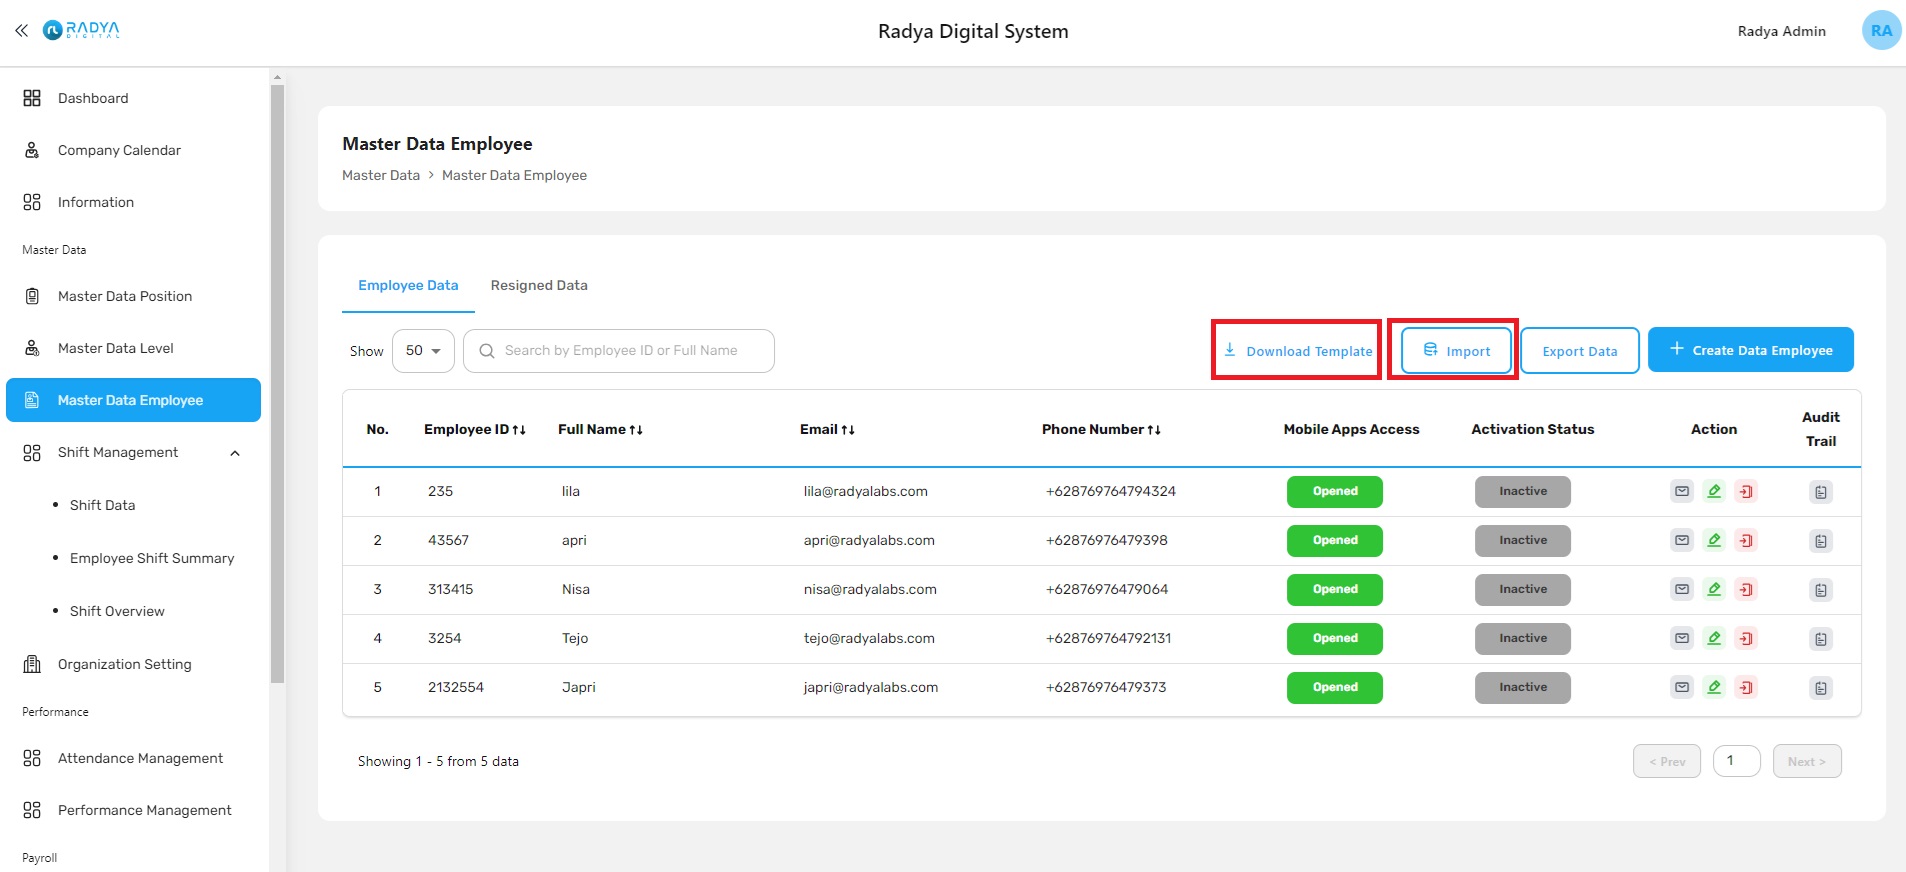Screen dimensions: 1906x872
Task: Open Performance Management menu
Action: (133, 810)
